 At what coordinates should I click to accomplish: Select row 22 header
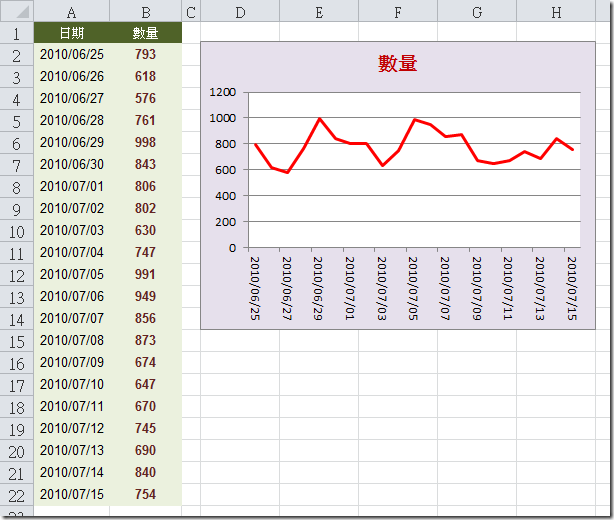(17, 495)
